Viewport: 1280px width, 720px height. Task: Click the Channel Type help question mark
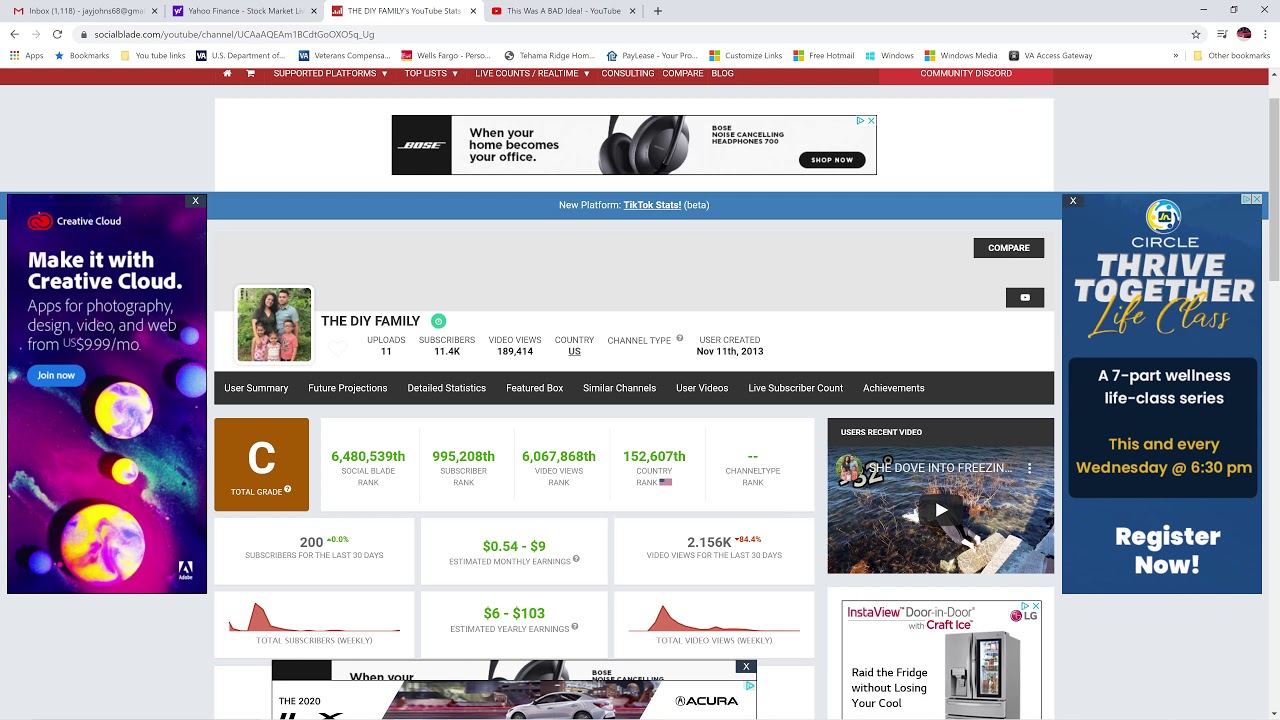(x=680, y=338)
